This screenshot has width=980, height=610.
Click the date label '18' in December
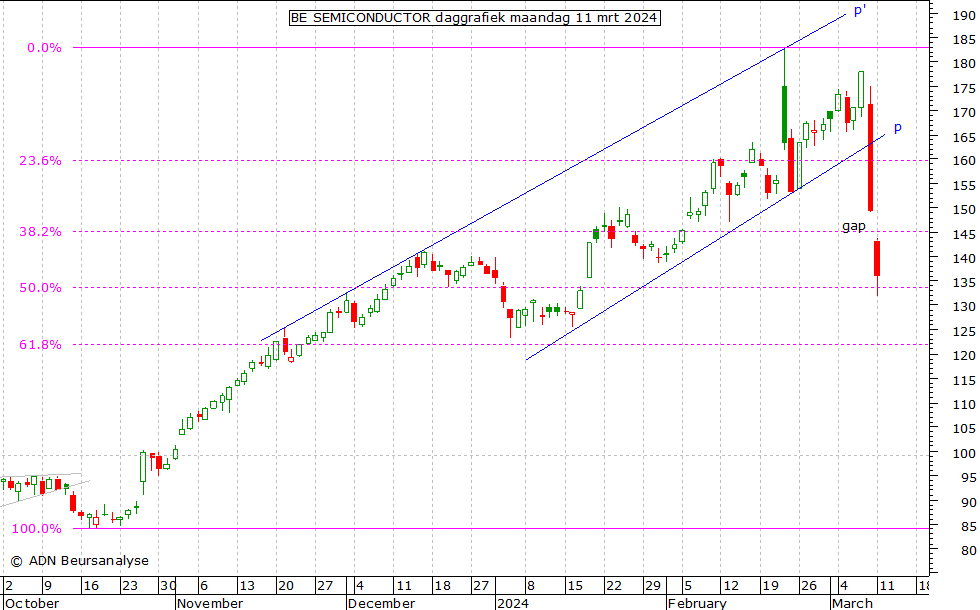pyautogui.click(x=442, y=586)
